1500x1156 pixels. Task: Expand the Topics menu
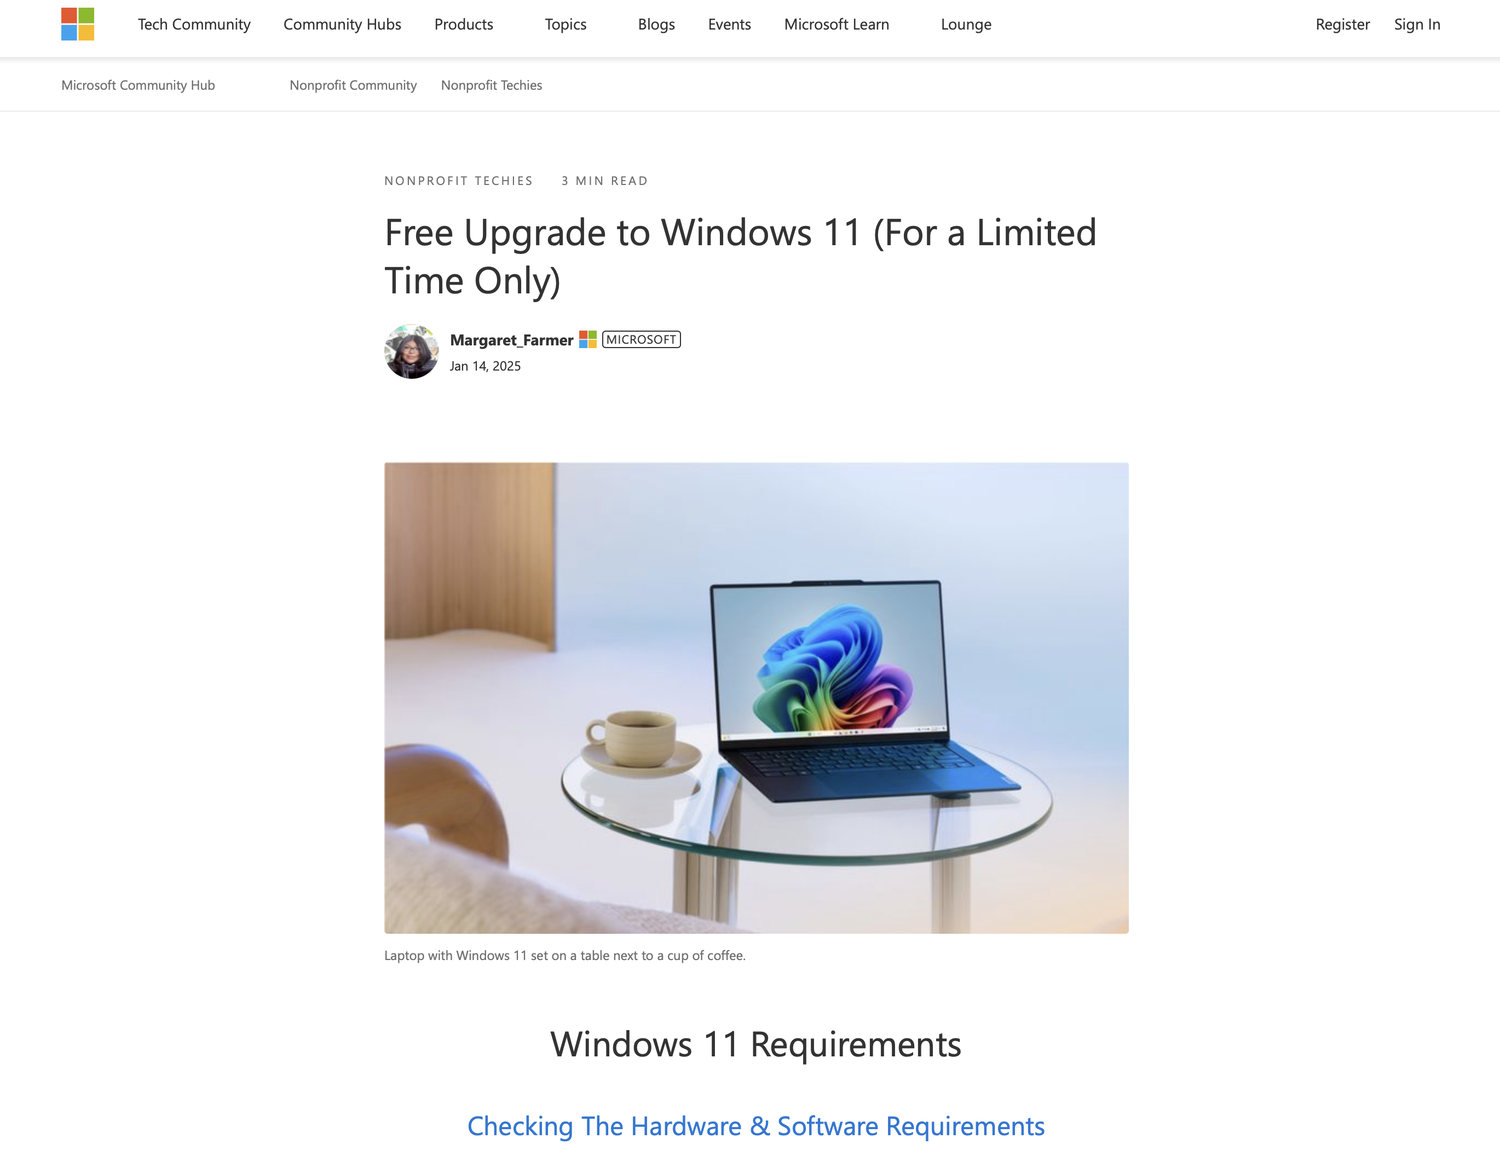565,24
